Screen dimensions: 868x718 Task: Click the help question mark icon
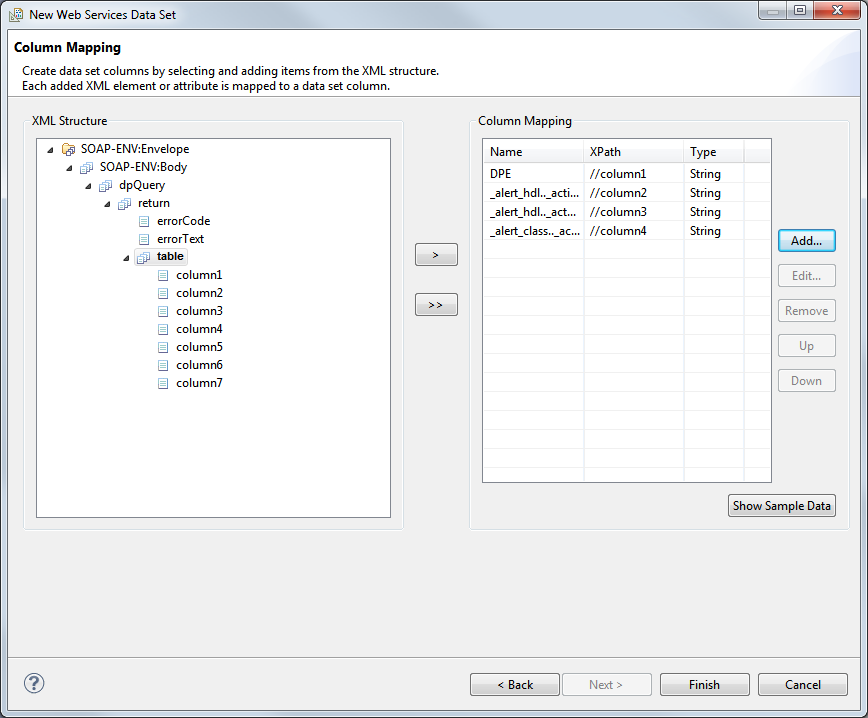click(34, 684)
